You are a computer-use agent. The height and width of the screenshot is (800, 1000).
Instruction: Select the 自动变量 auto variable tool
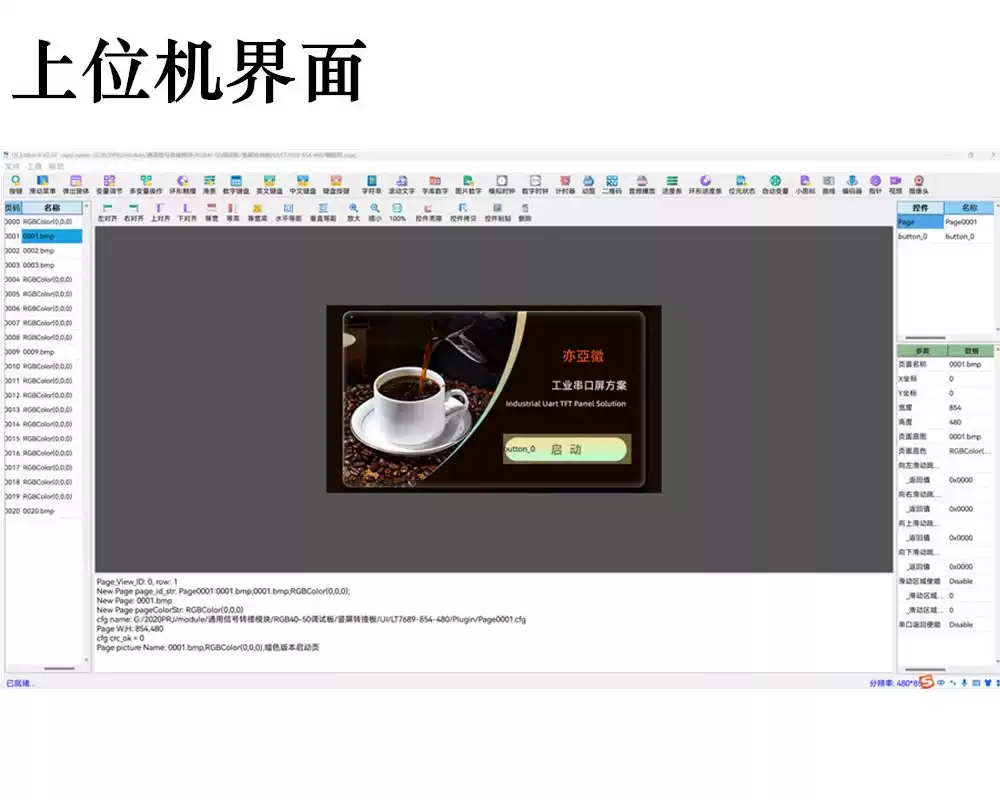[x=775, y=184]
